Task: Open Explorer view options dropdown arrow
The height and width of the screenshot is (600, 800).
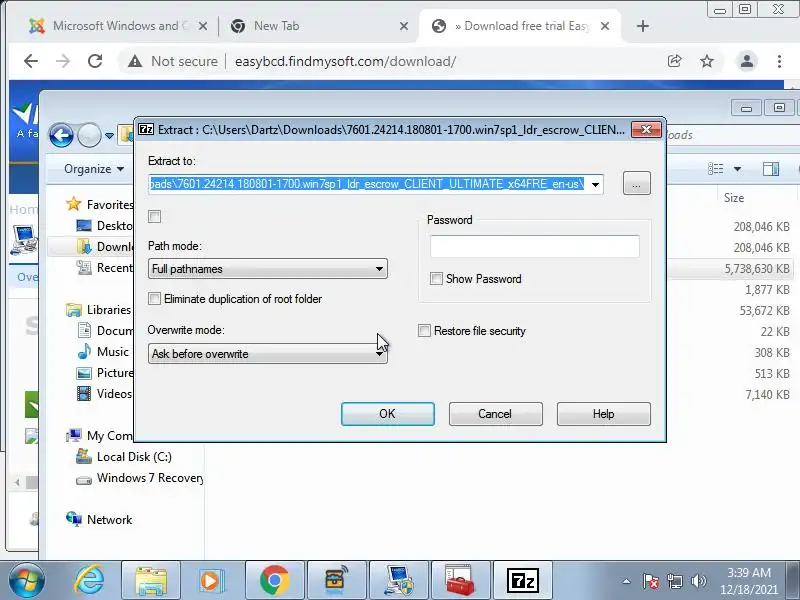Action: (737, 169)
